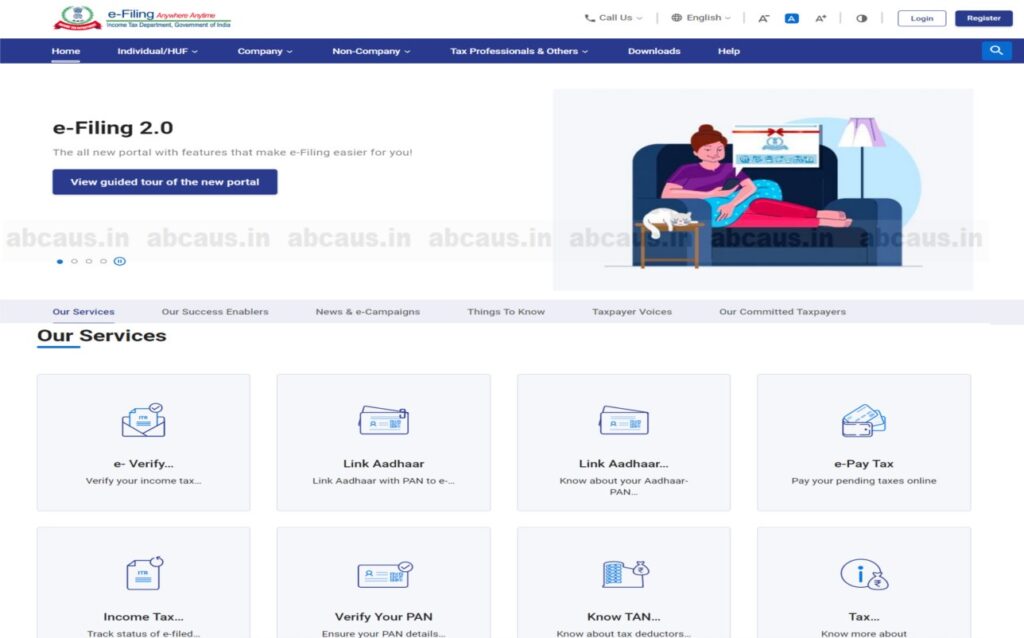Image resolution: width=1024 pixels, height=638 pixels.
Task: Click the Tax information 'Know more about' card
Action: tap(863, 590)
